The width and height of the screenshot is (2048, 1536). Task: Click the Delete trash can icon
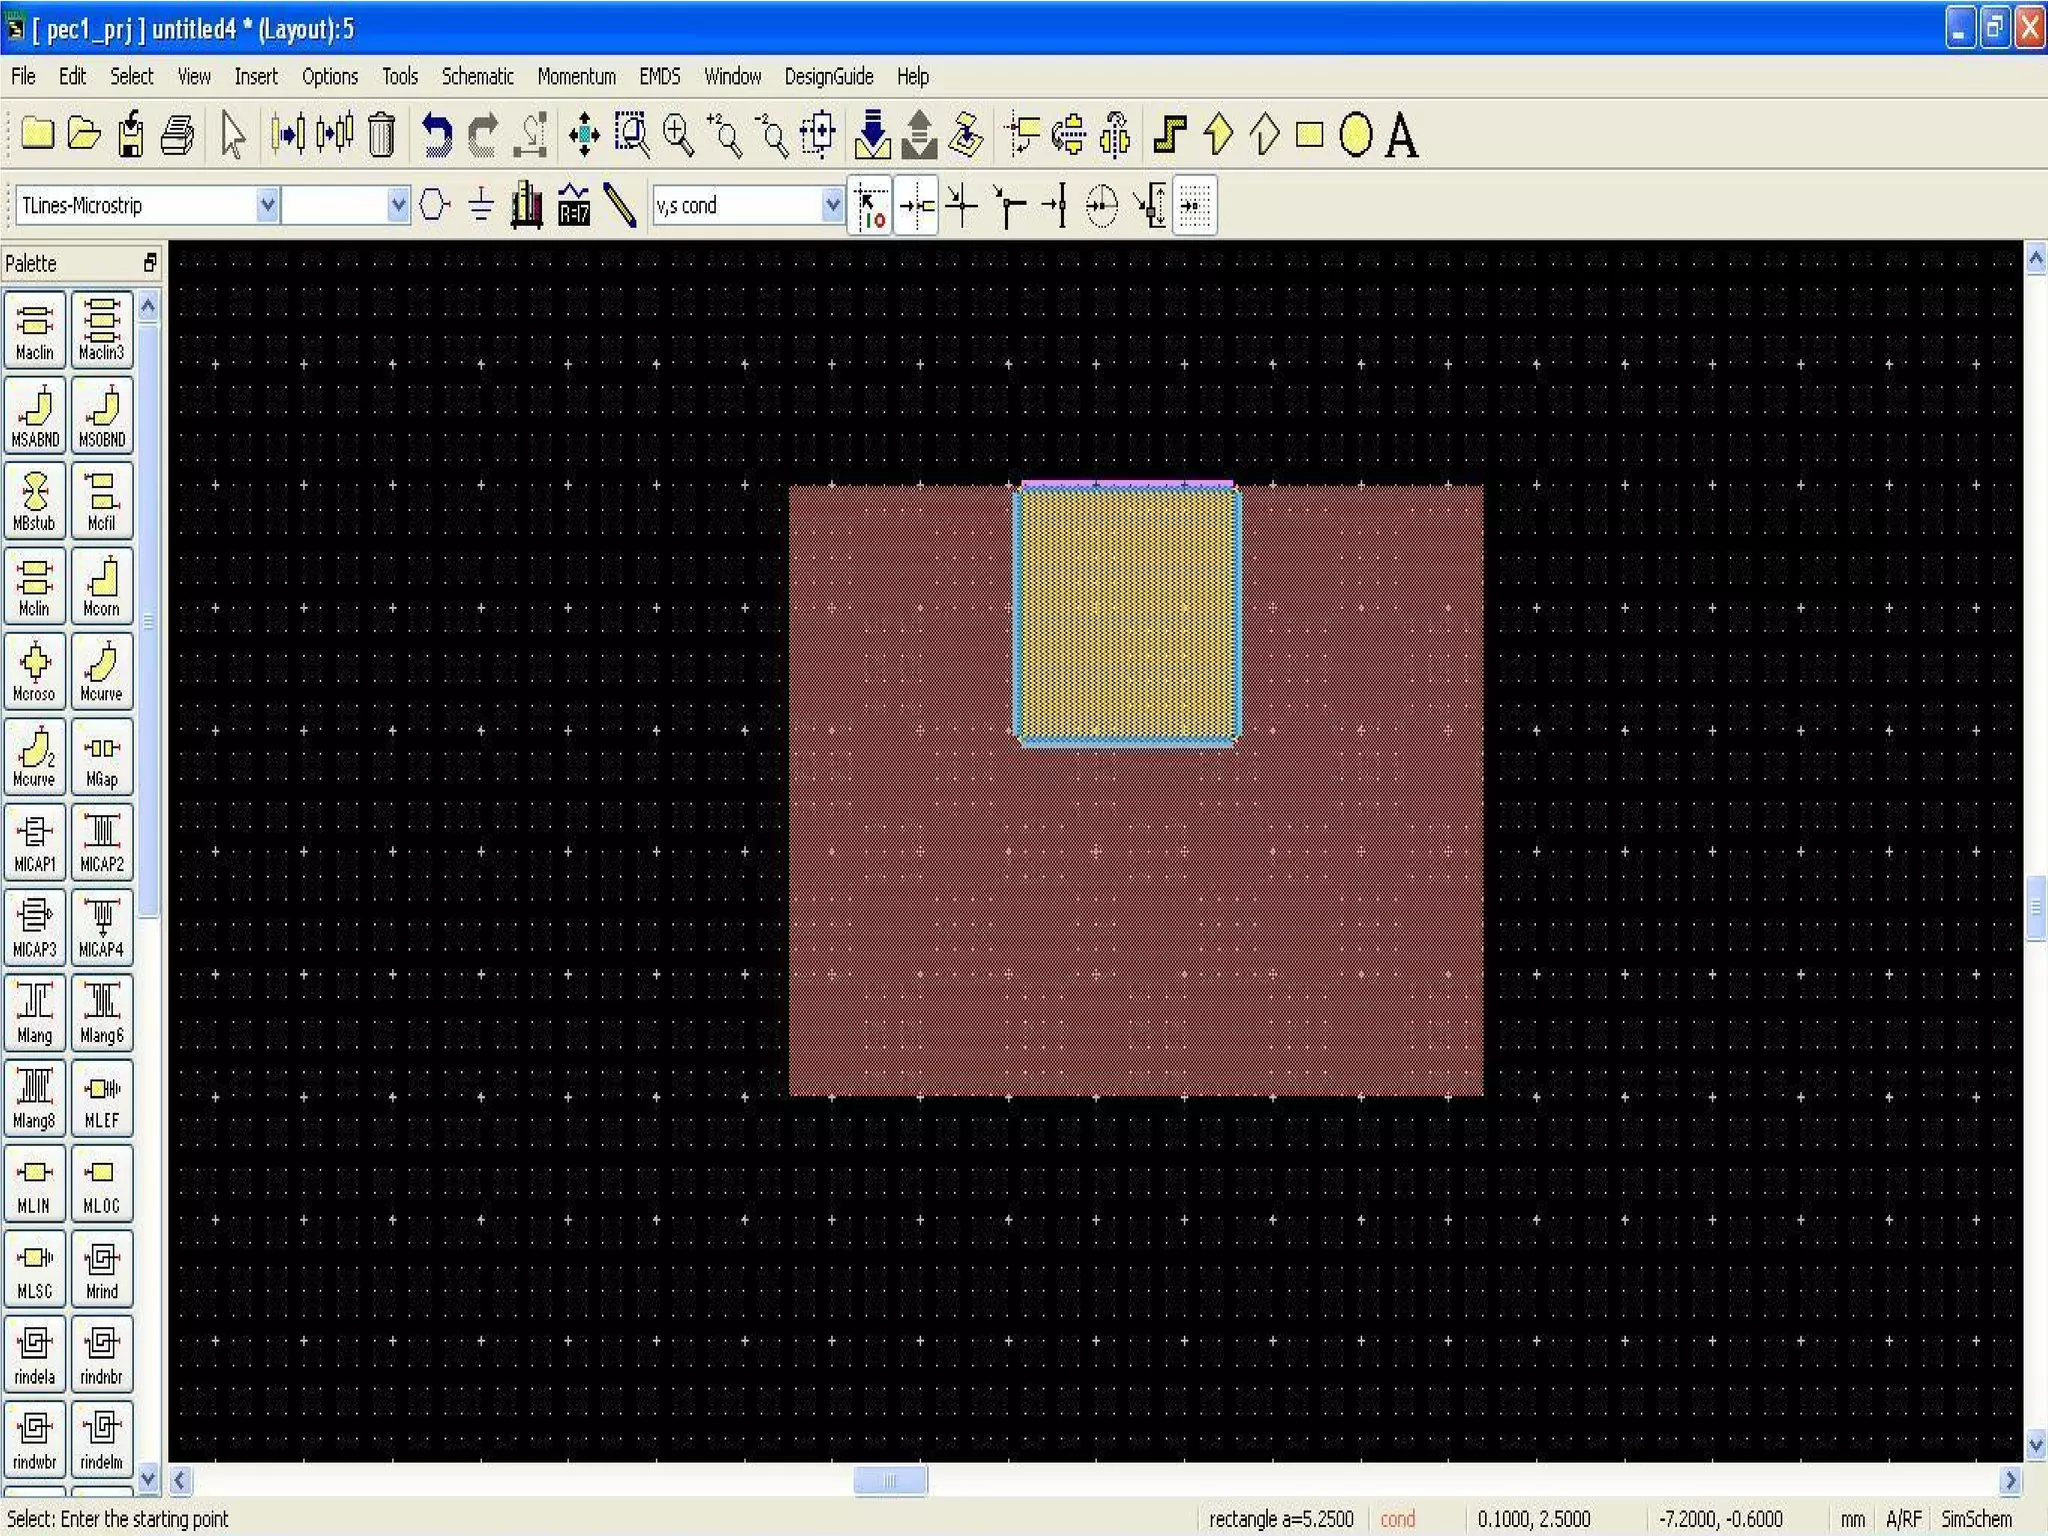coord(381,135)
